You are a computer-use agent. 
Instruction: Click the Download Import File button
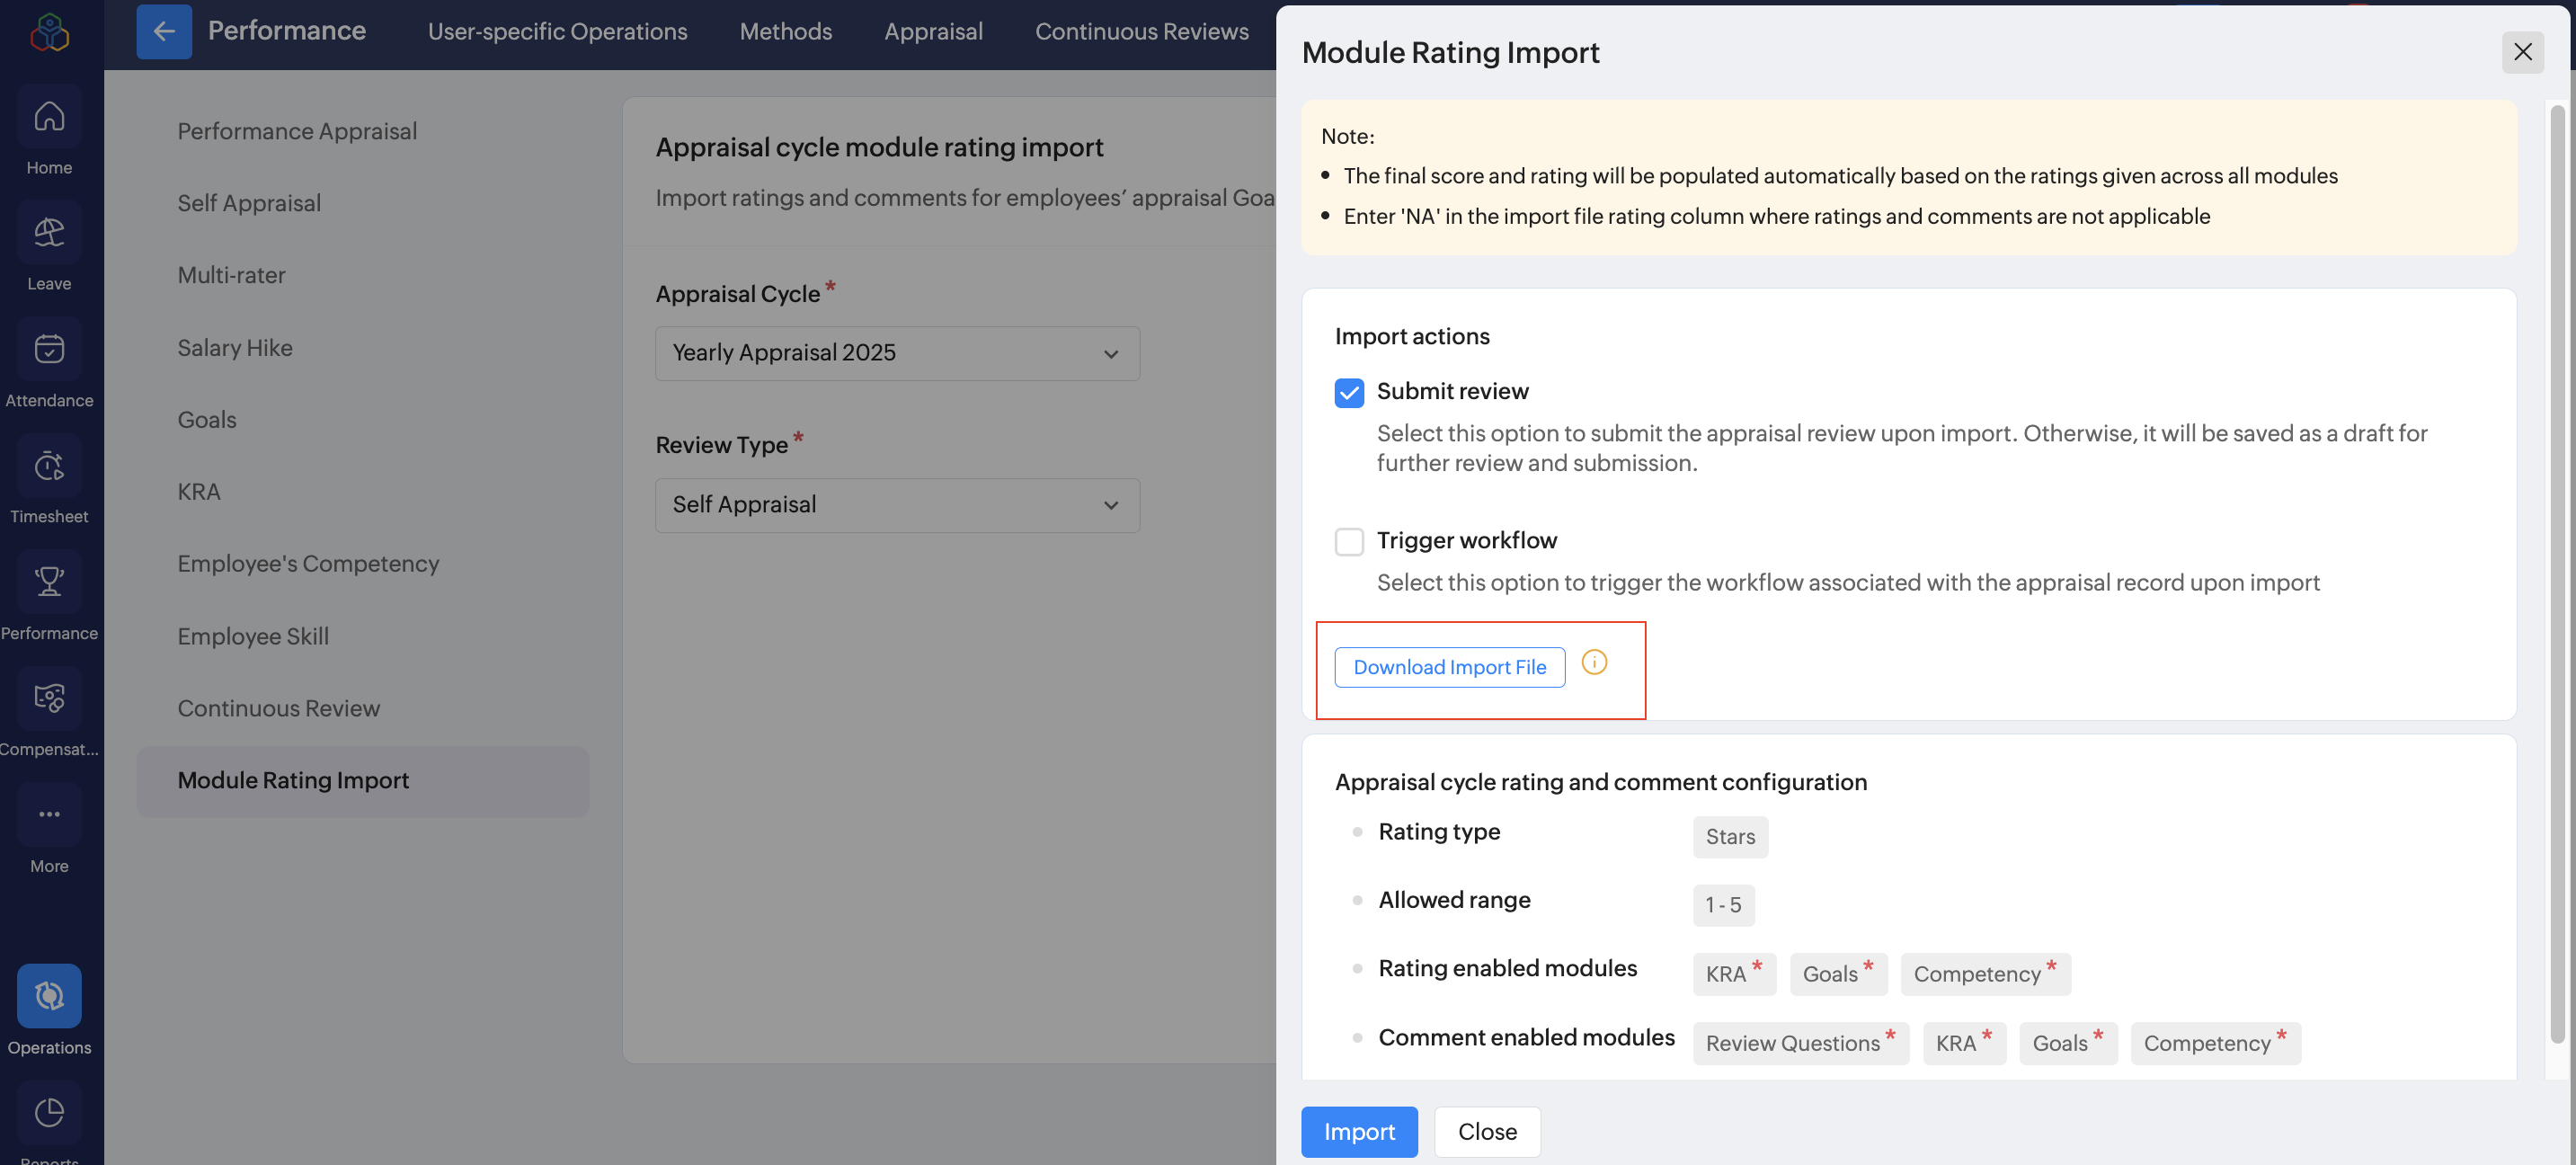(x=1449, y=667)
